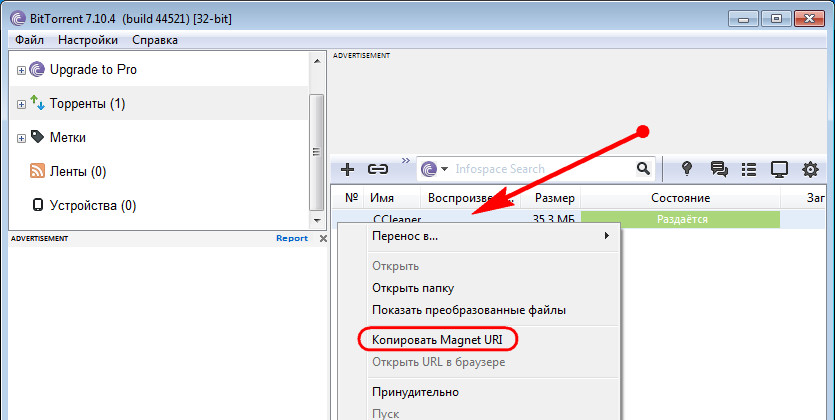Close the left advertisement panel
The image size is (835, 420).
[323, 238]
